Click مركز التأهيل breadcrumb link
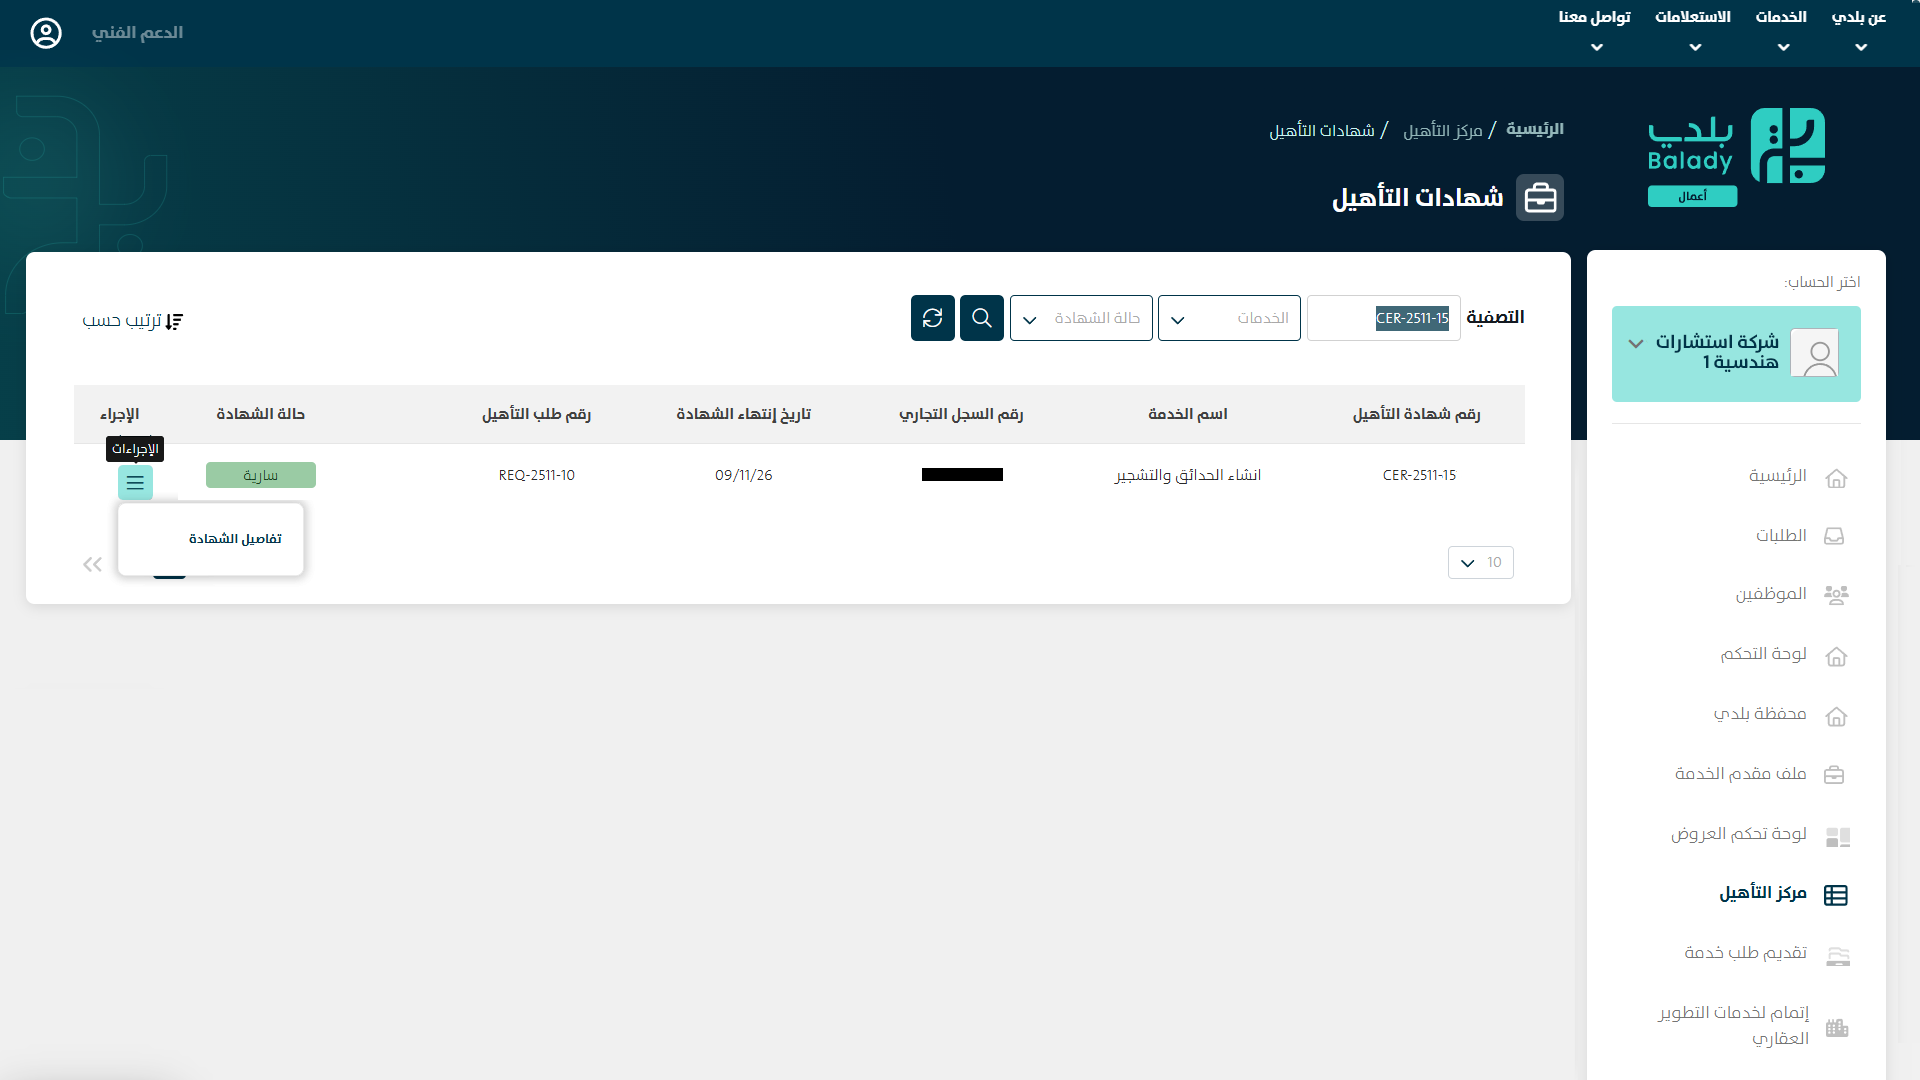This screenshot has width=1920, height=1080. coord(1442,131)
